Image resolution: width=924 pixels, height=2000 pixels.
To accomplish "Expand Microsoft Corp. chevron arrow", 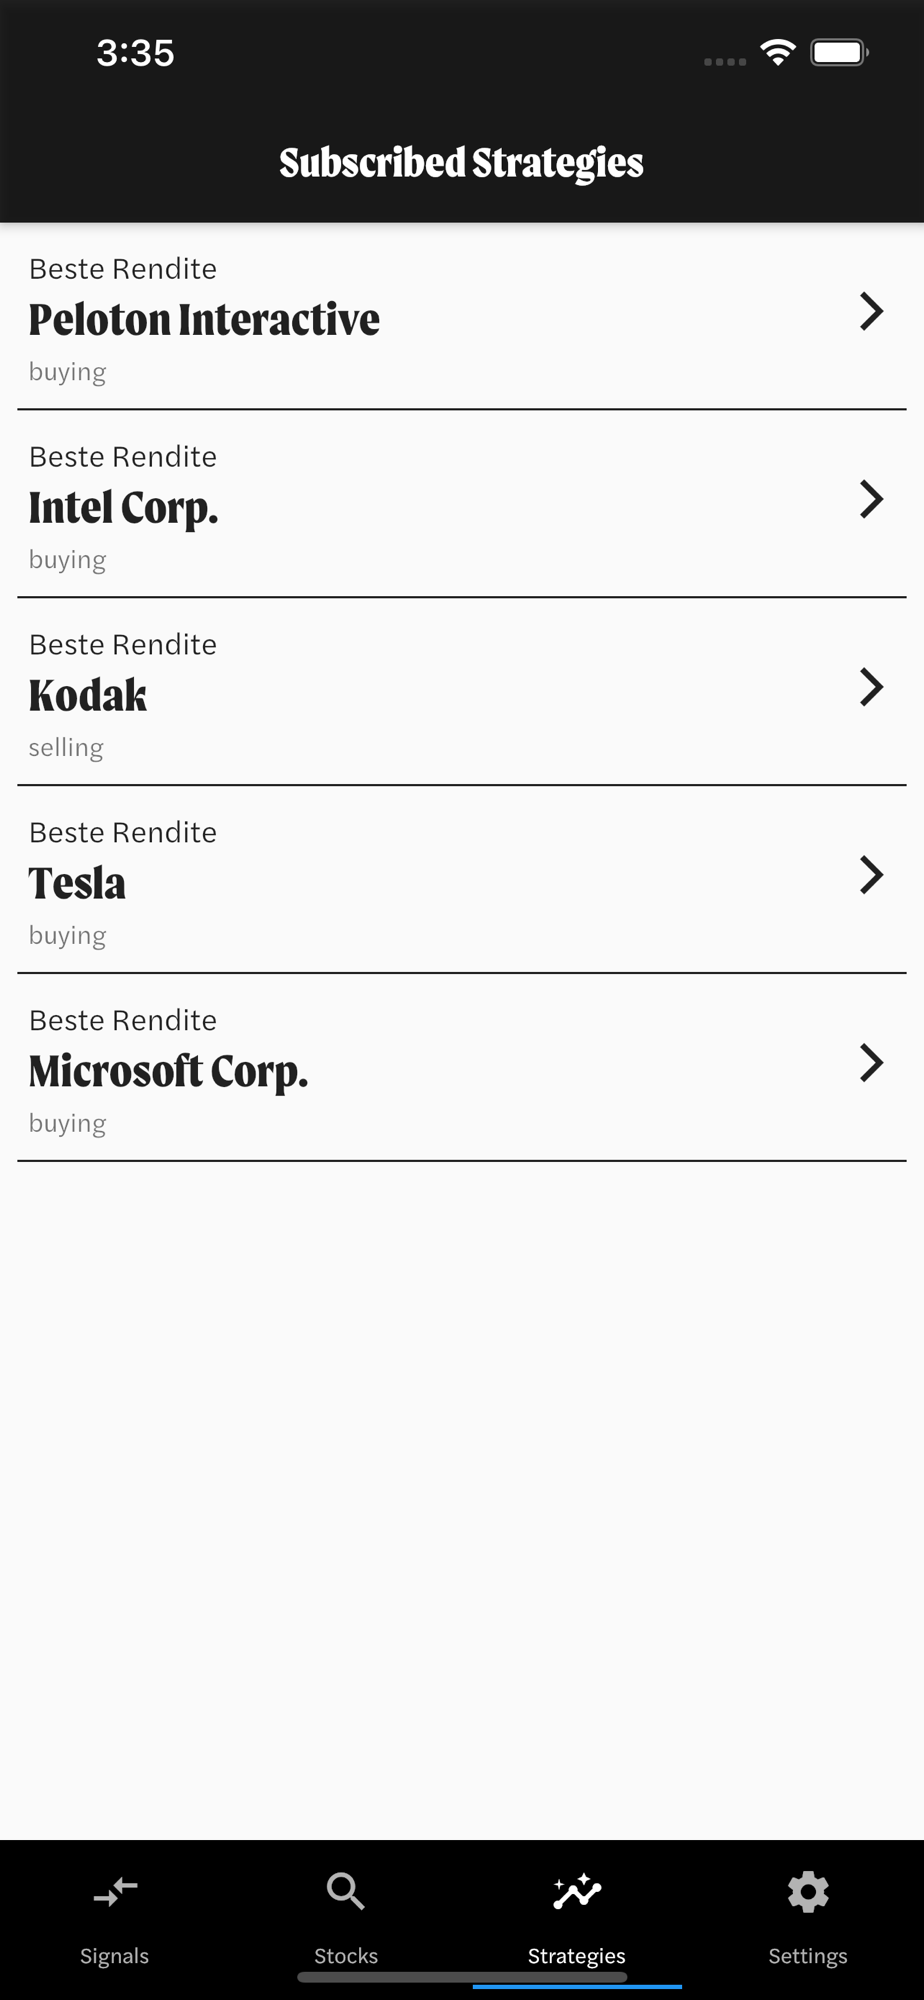I will pos(872,1063).
